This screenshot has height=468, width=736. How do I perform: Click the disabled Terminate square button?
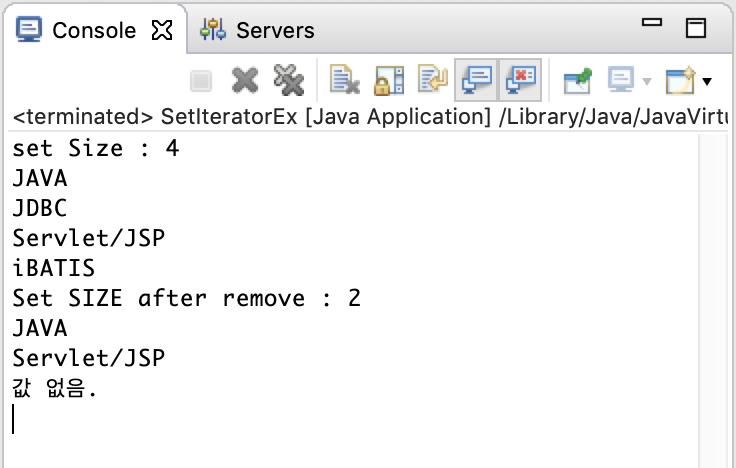(x=201, y=81)
